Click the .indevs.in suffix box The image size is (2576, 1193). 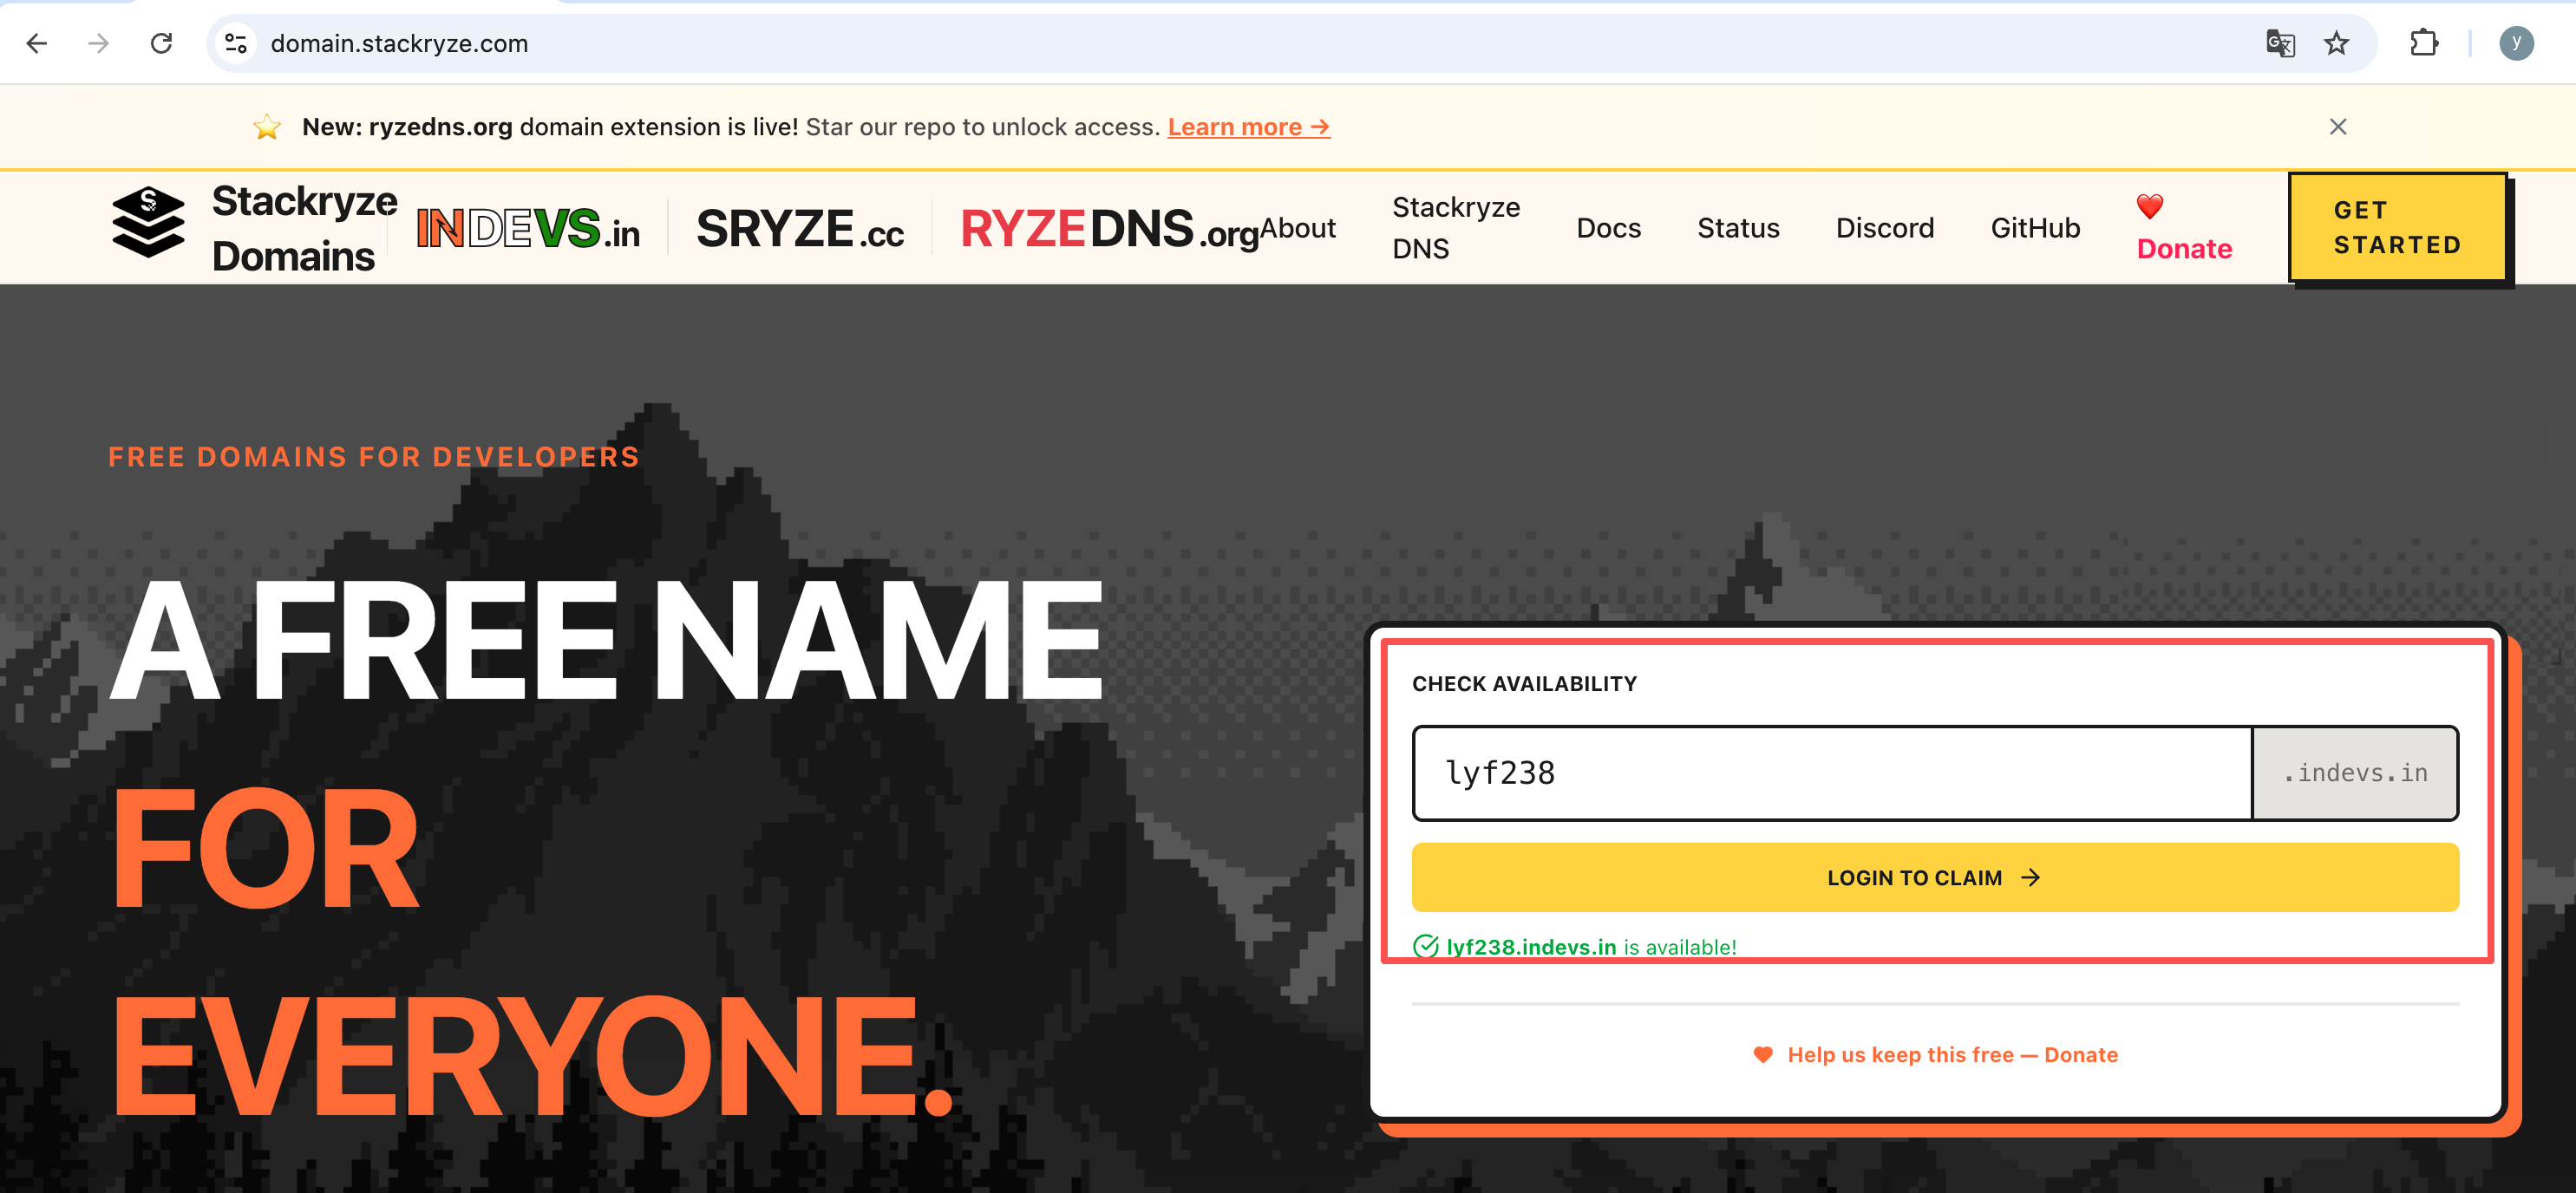click(2355, 773)
